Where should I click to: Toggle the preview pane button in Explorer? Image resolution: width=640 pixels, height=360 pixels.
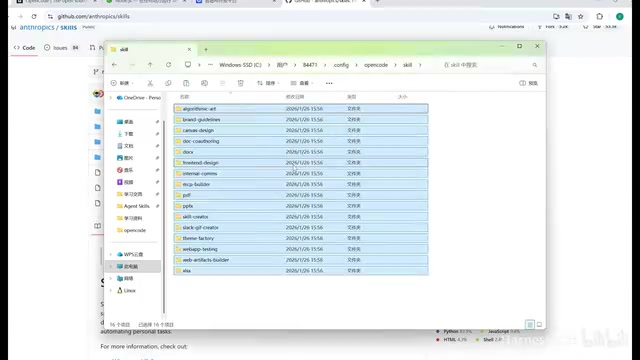[528, 83]
